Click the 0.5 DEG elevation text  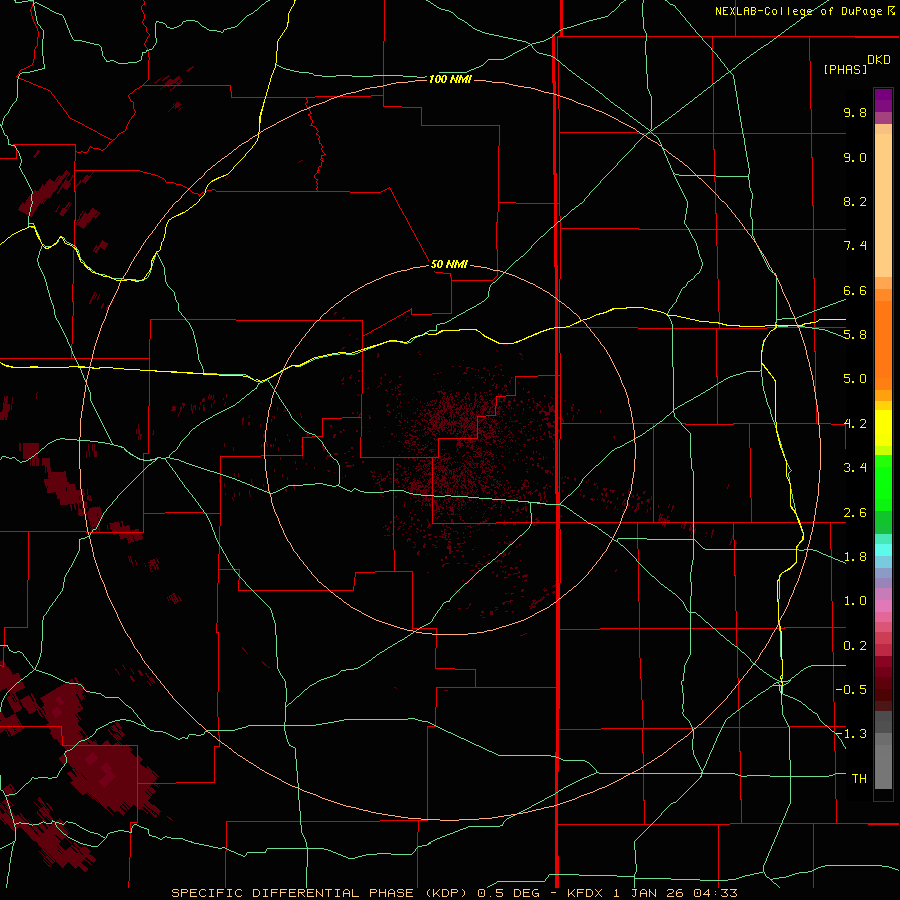coord(509,893)
